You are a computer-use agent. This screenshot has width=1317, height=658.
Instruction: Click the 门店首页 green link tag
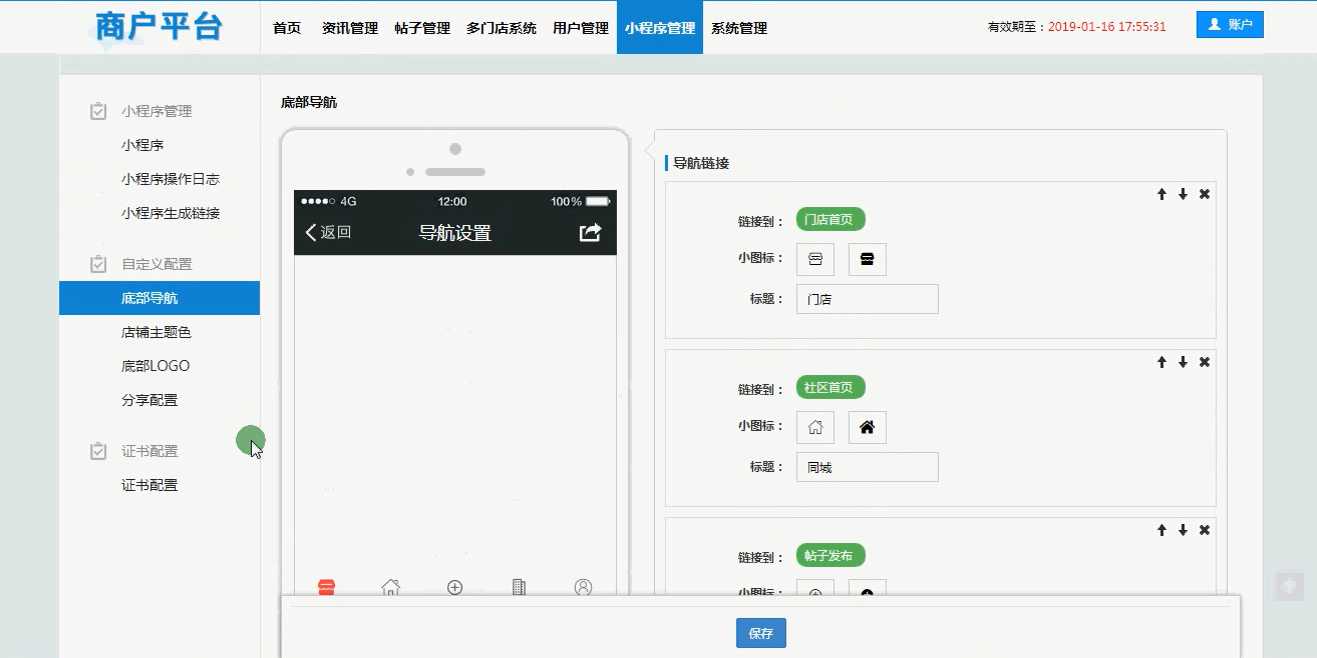pyautogui.click(x=830, y=220)
